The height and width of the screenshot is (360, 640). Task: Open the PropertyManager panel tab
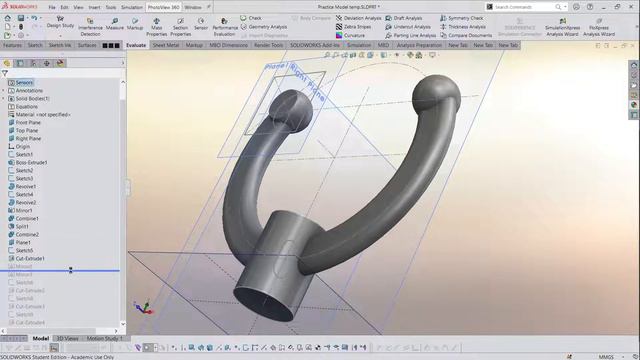pyautogui.click(x=20, y=63)
